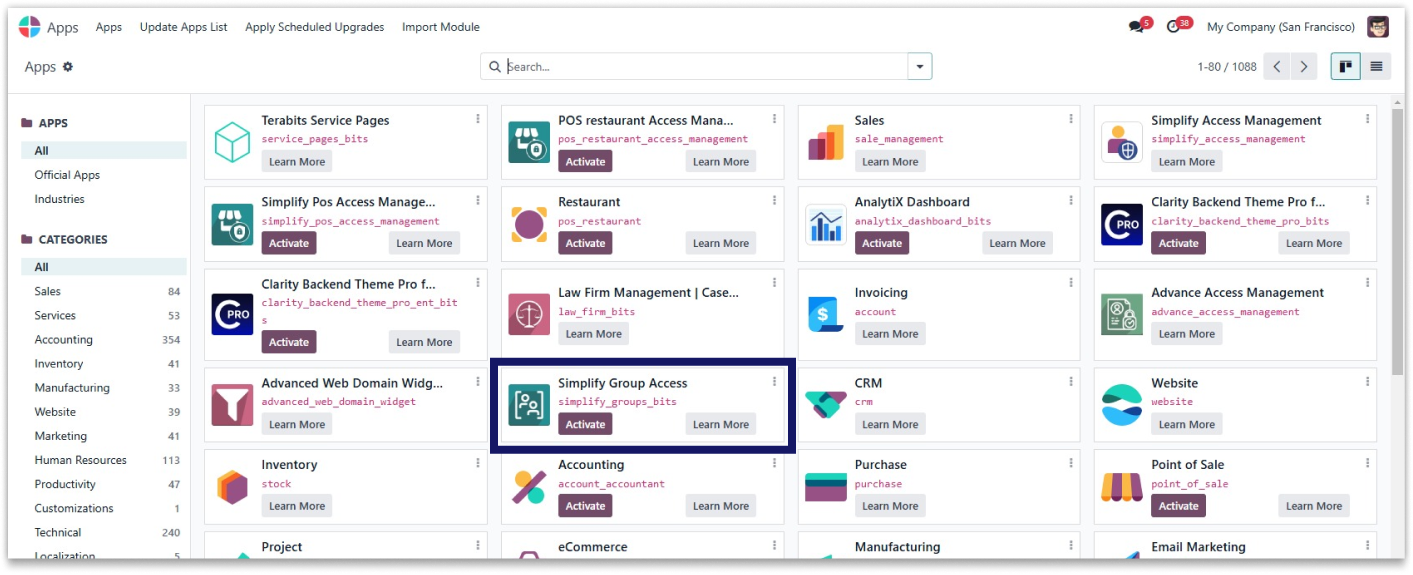Click the Apps settings gear icon
This screenshot has width=1413, height=575.
coord(68,67)
